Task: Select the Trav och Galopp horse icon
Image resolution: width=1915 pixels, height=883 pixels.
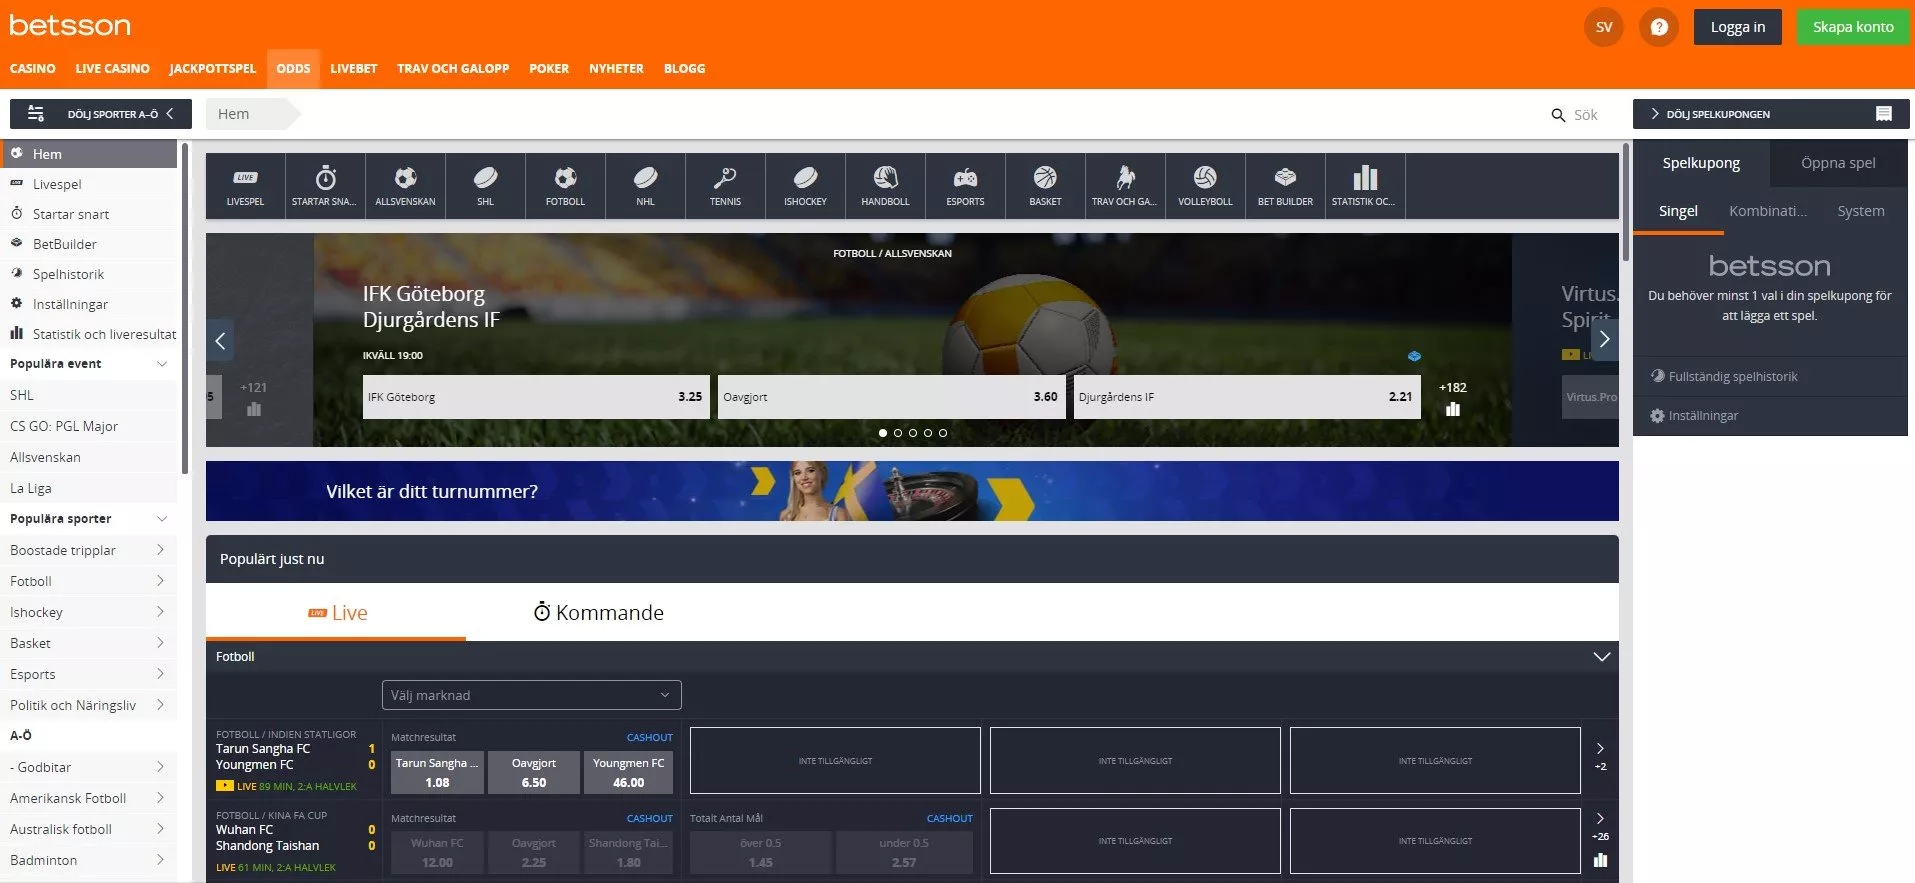Action: pyautogui.click(x=1125, y=186)
